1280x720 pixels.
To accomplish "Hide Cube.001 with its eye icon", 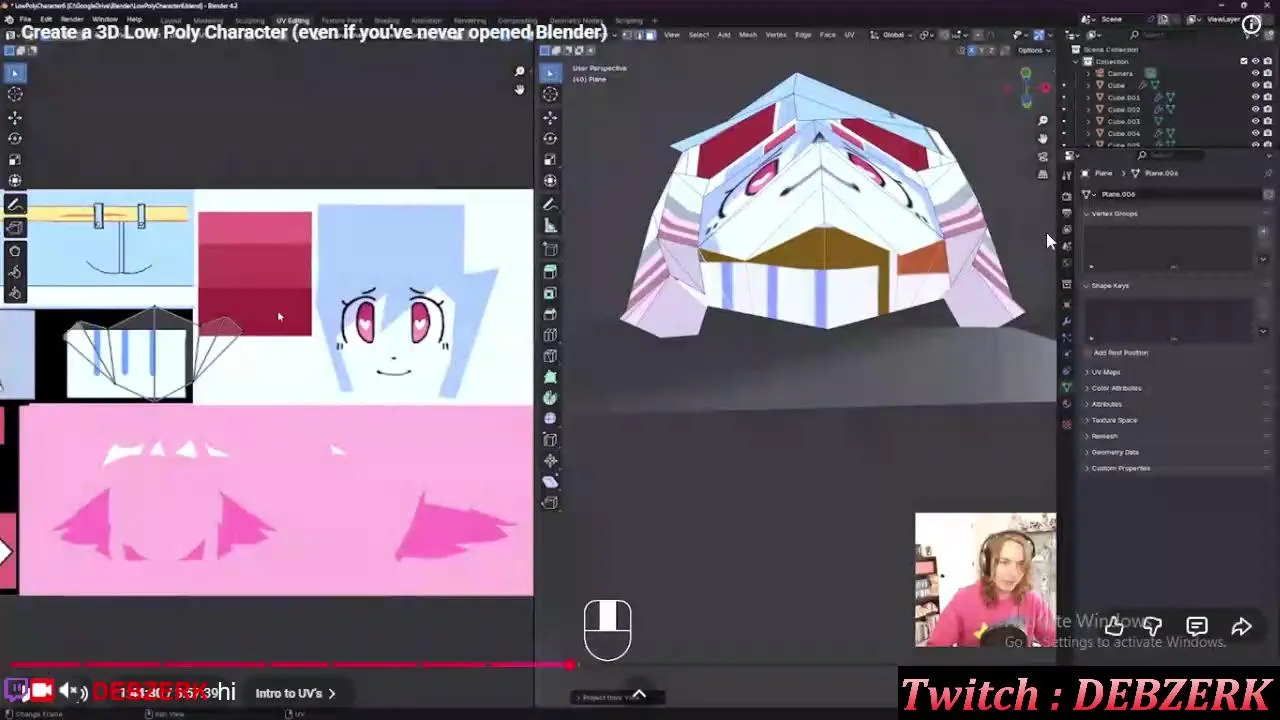I will (1256, 97).
